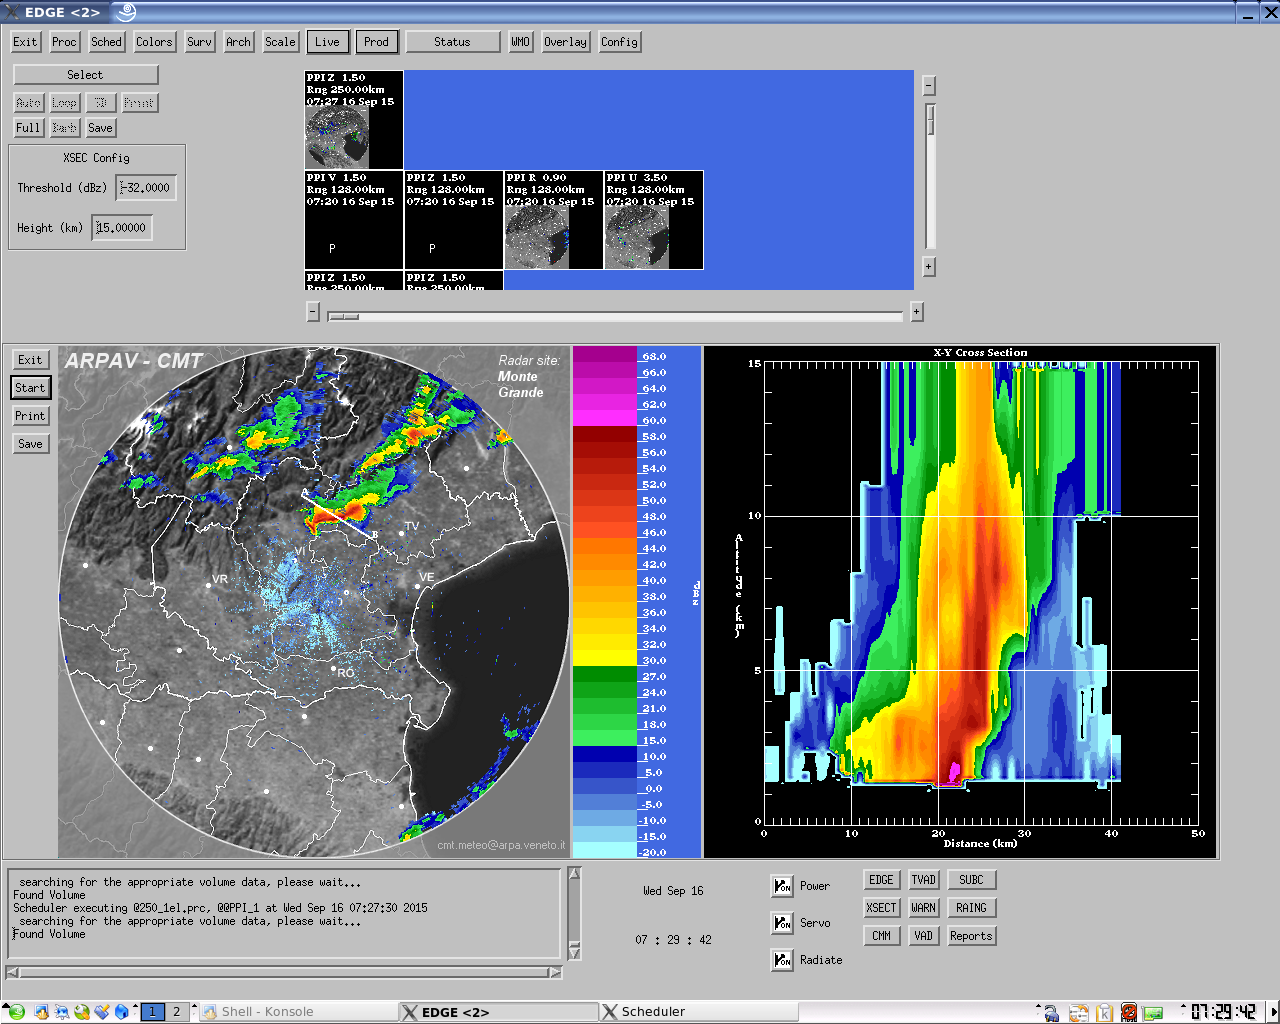
Task: Open the Proc menu
Action: coord(65,42)
